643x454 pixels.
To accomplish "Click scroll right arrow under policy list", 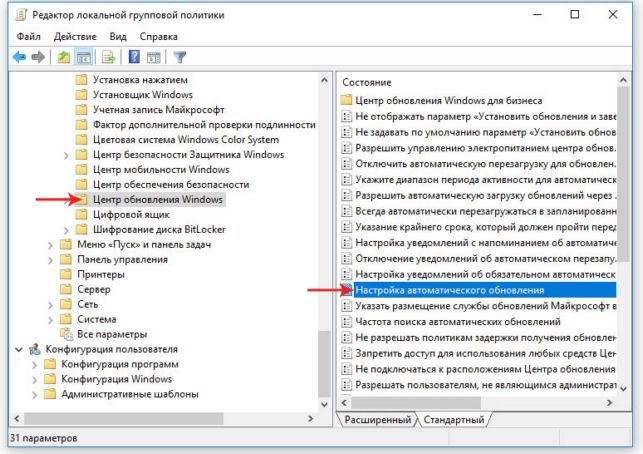I will click(609, 403).
